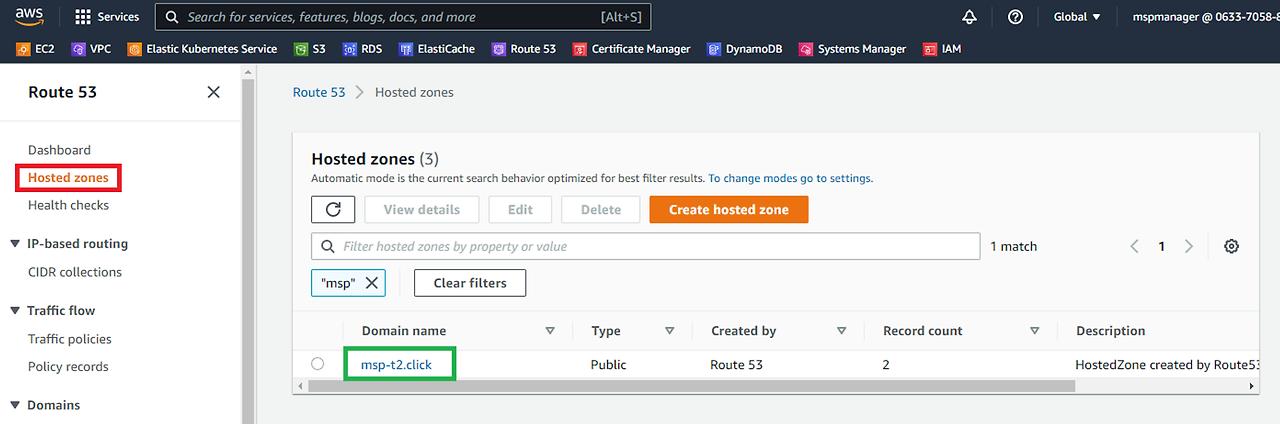This screenshot has height=424, width=1280.
Task: Open Policy records in sidebar
Action: click(x=68, y=366)
